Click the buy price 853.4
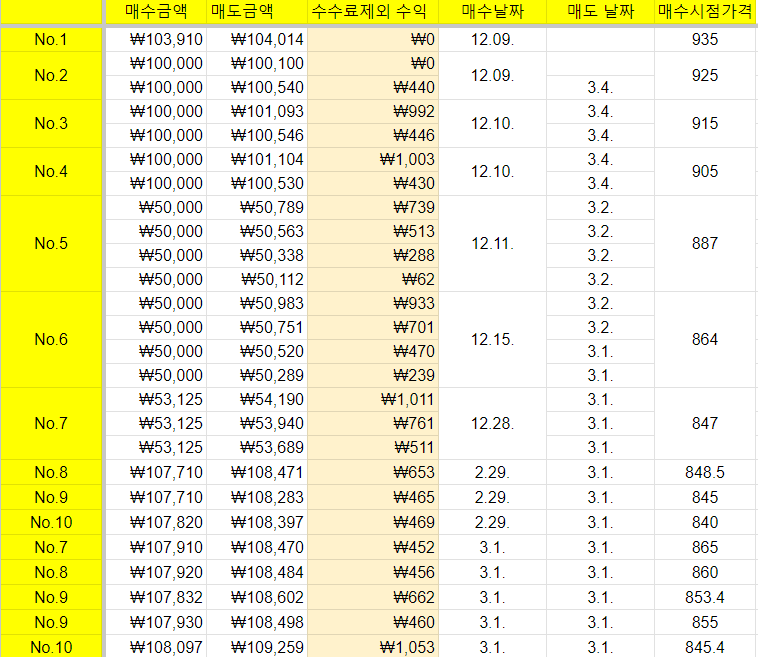This screenshot has height=657, width=758. (705, 598)
